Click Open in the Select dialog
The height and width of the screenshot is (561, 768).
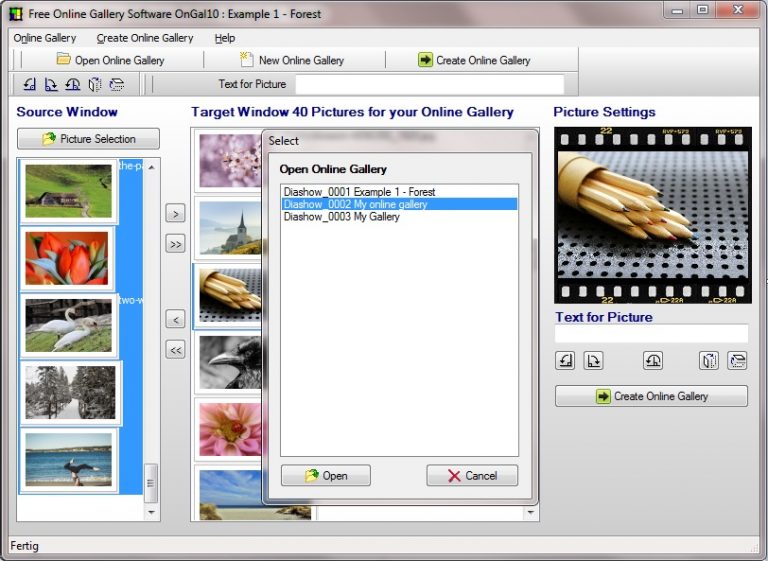tap(326, 475)
